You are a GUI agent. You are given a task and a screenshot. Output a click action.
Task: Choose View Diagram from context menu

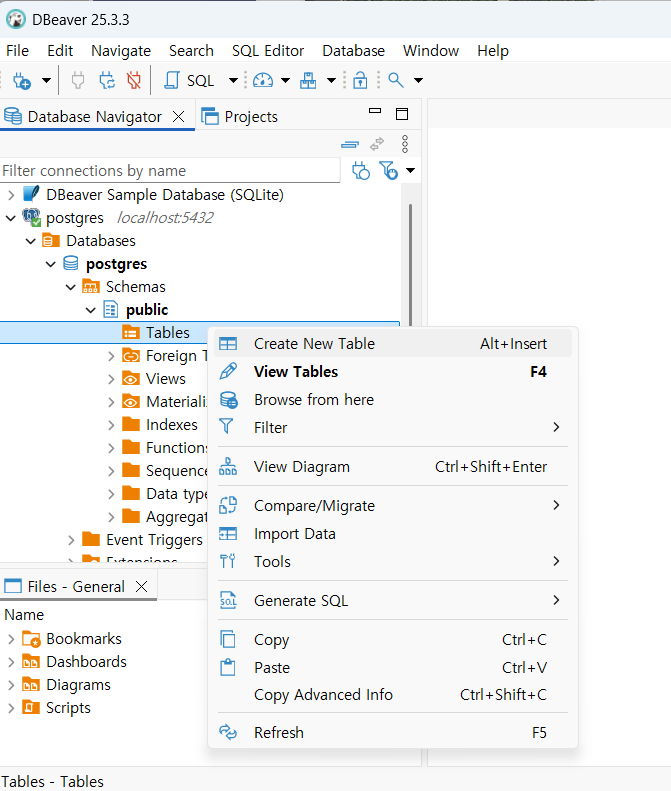[x=393, y=467]
